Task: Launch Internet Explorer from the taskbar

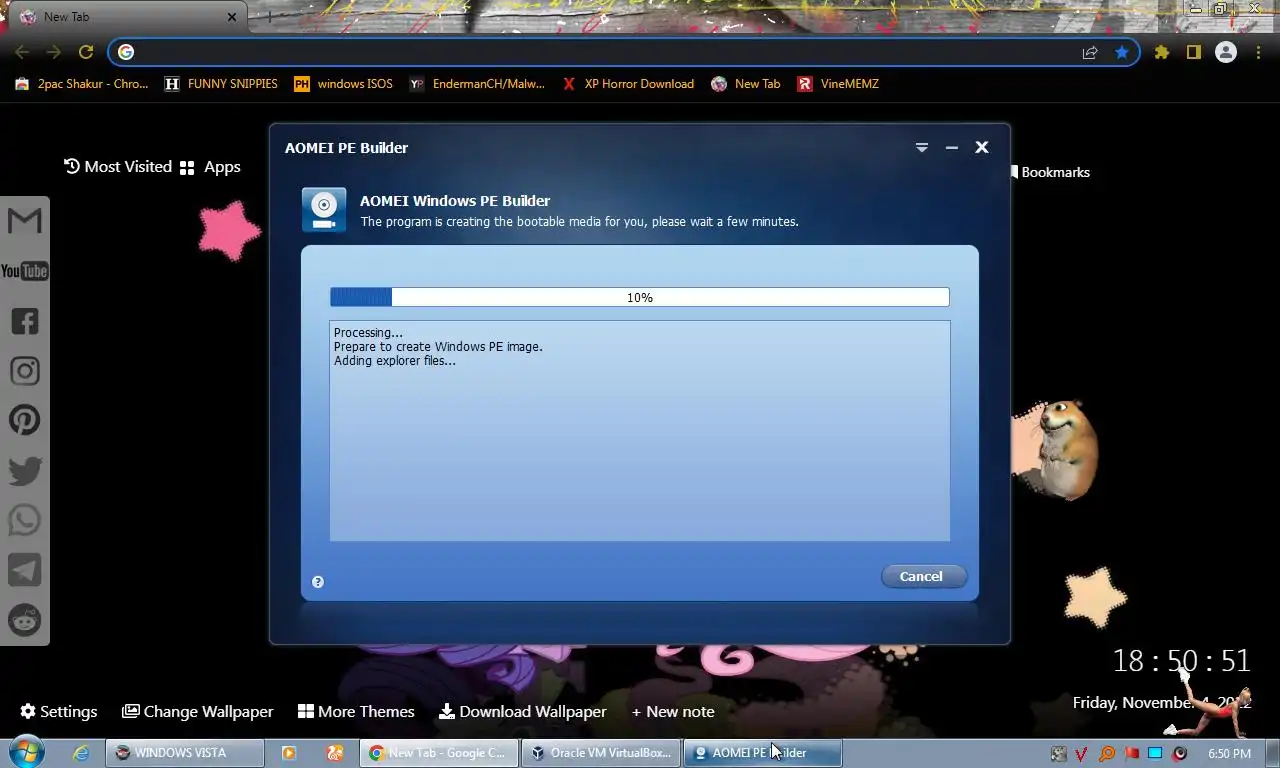Action: (x=81, y=753)
